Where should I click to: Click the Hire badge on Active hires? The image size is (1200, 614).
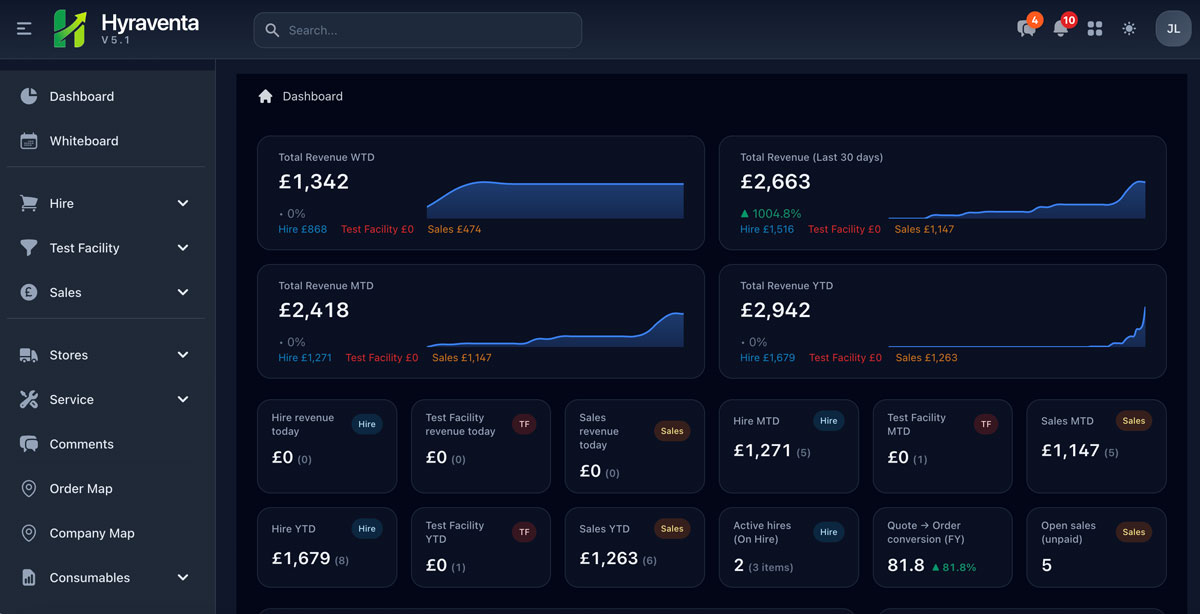point(829,532)
